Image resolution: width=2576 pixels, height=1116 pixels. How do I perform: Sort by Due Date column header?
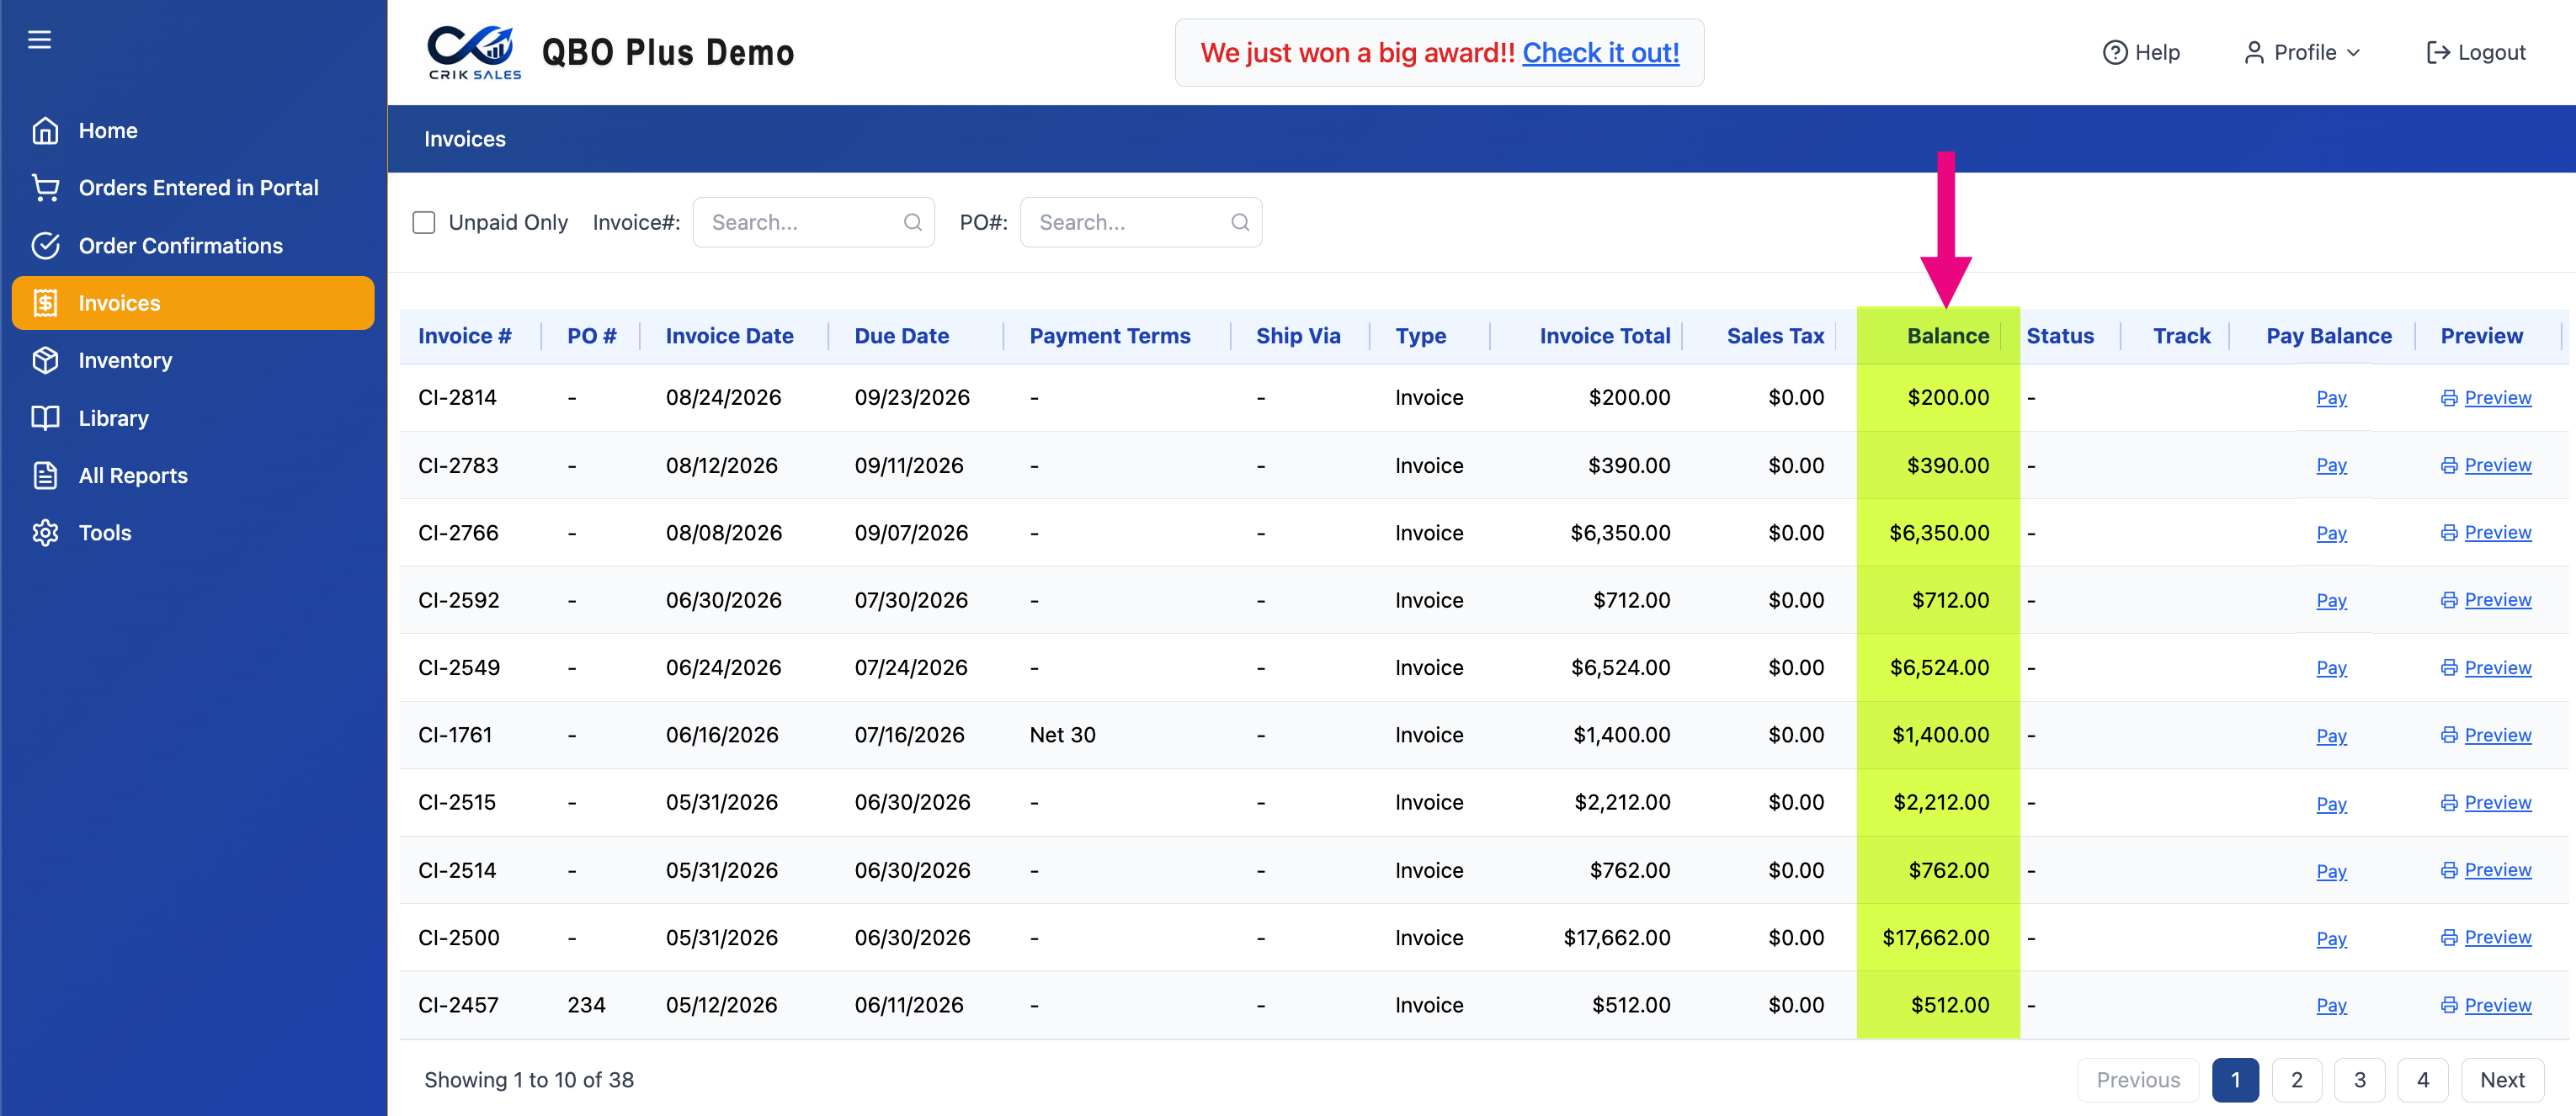[x=901, y=336]
